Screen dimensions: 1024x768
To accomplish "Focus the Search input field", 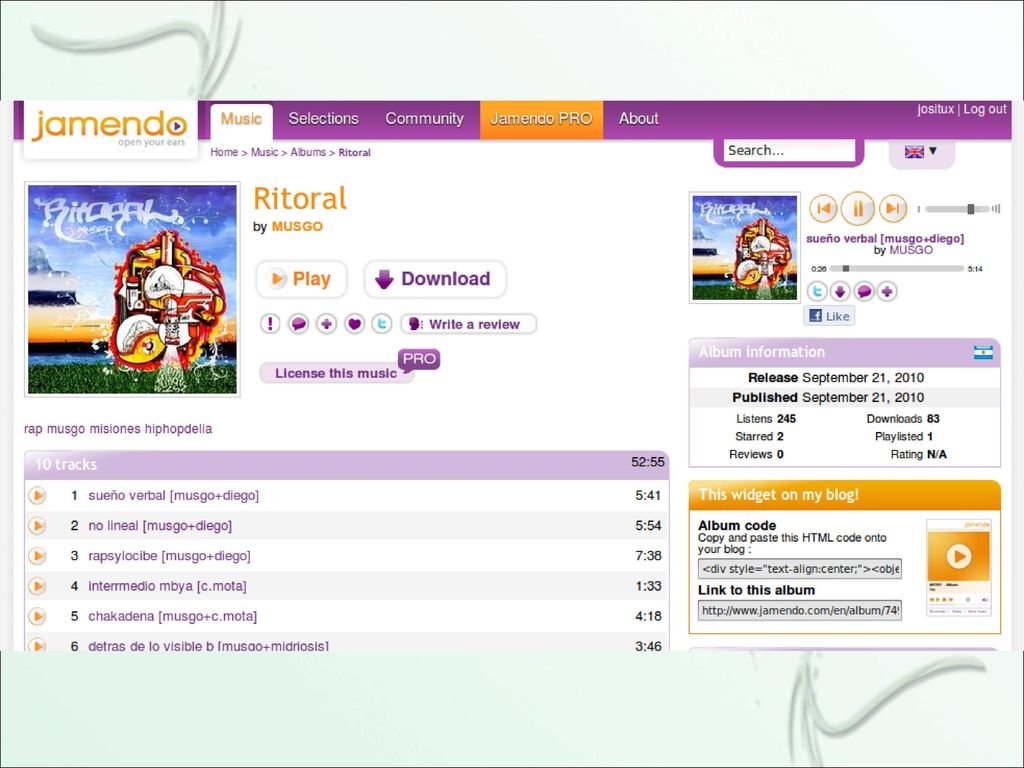I will [x=789, y=150].
